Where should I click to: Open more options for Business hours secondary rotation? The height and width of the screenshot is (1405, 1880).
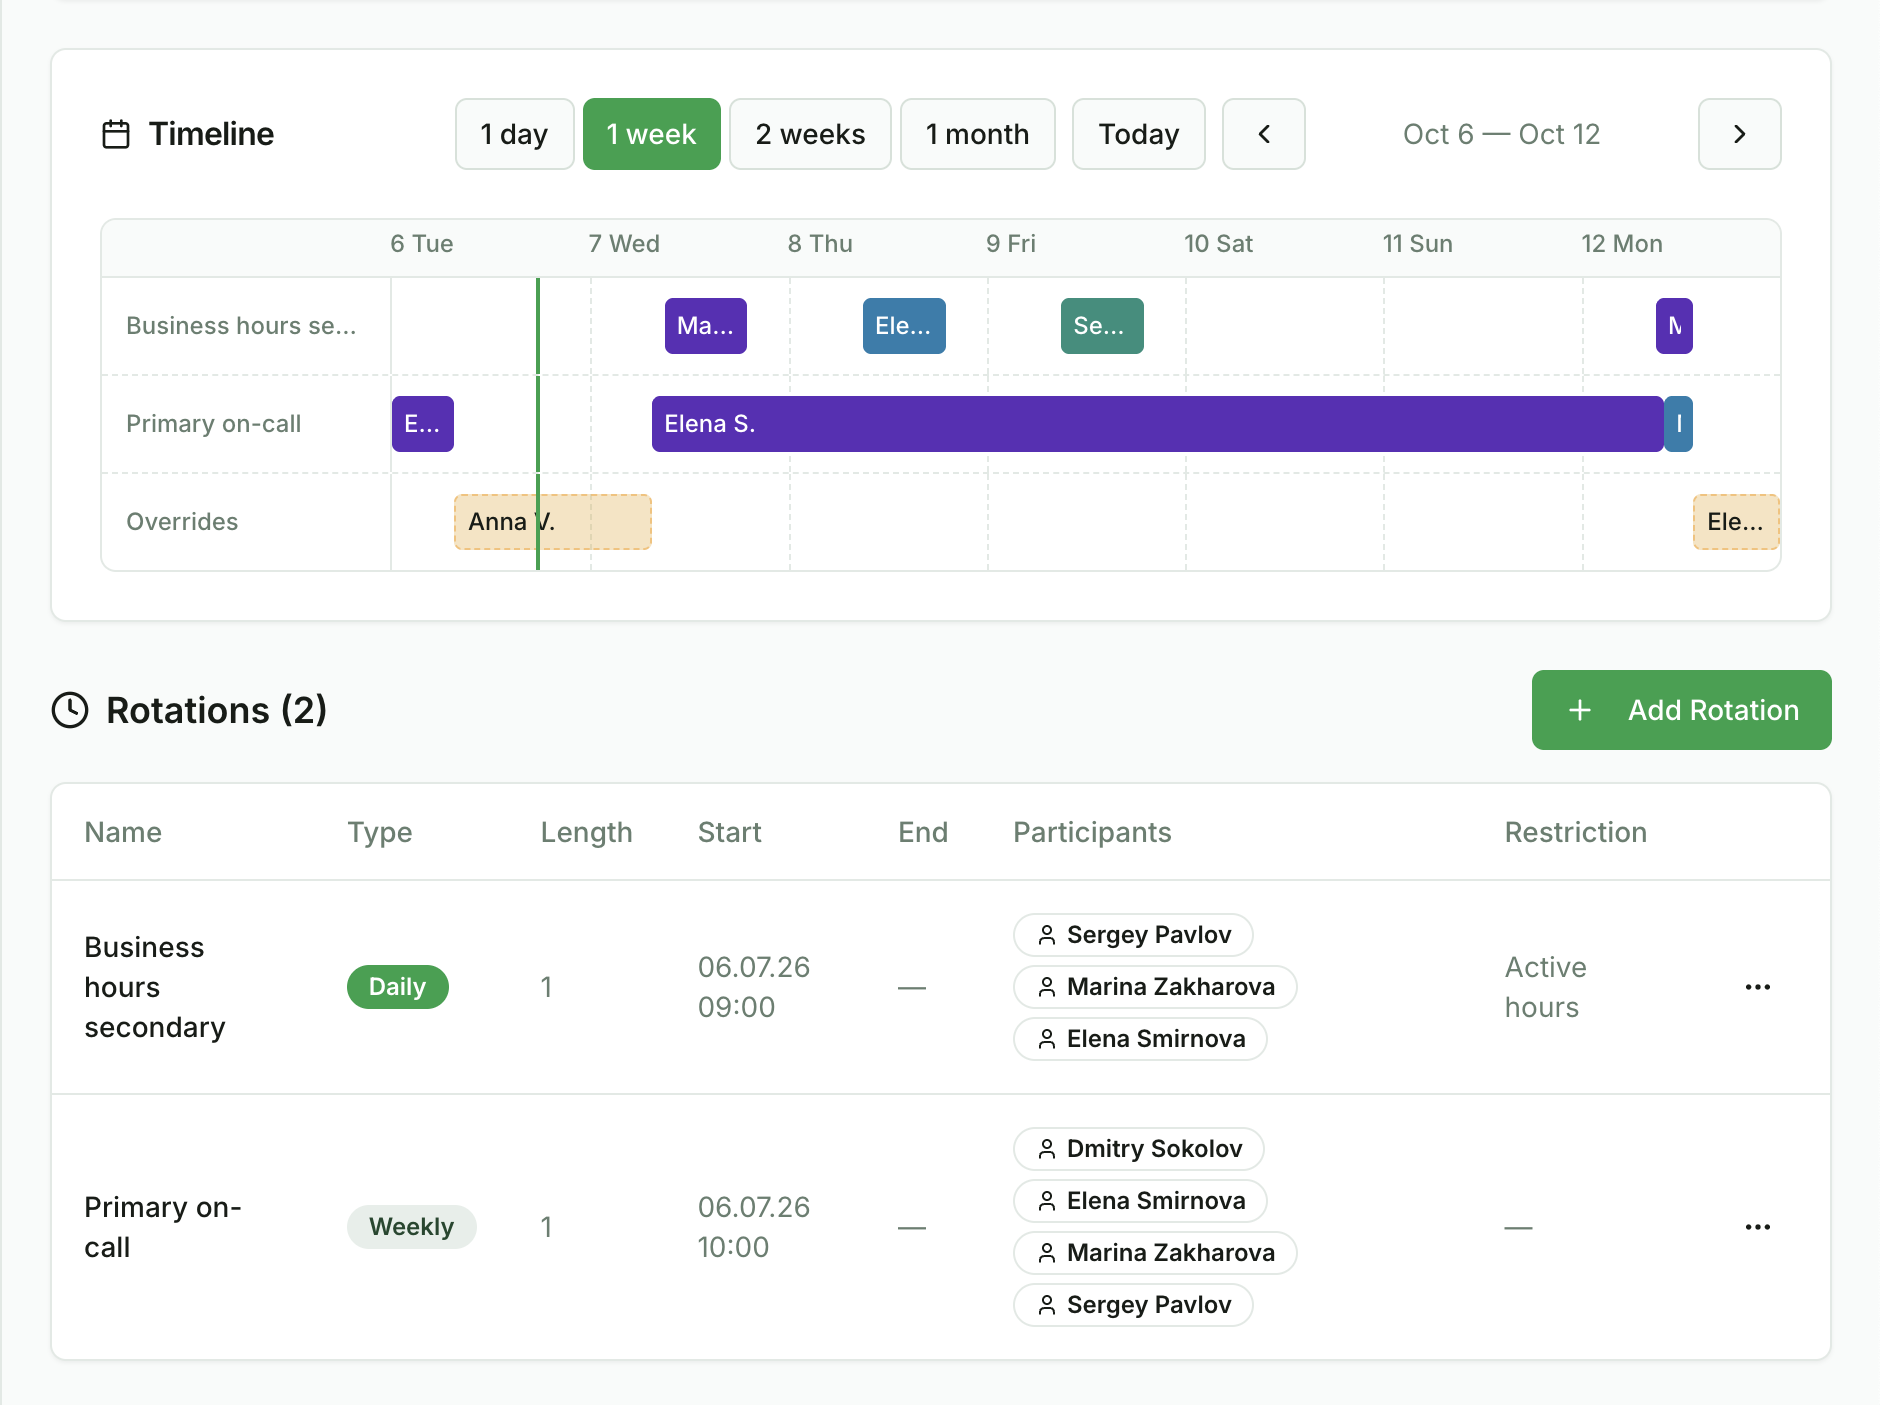[1757, 987]
